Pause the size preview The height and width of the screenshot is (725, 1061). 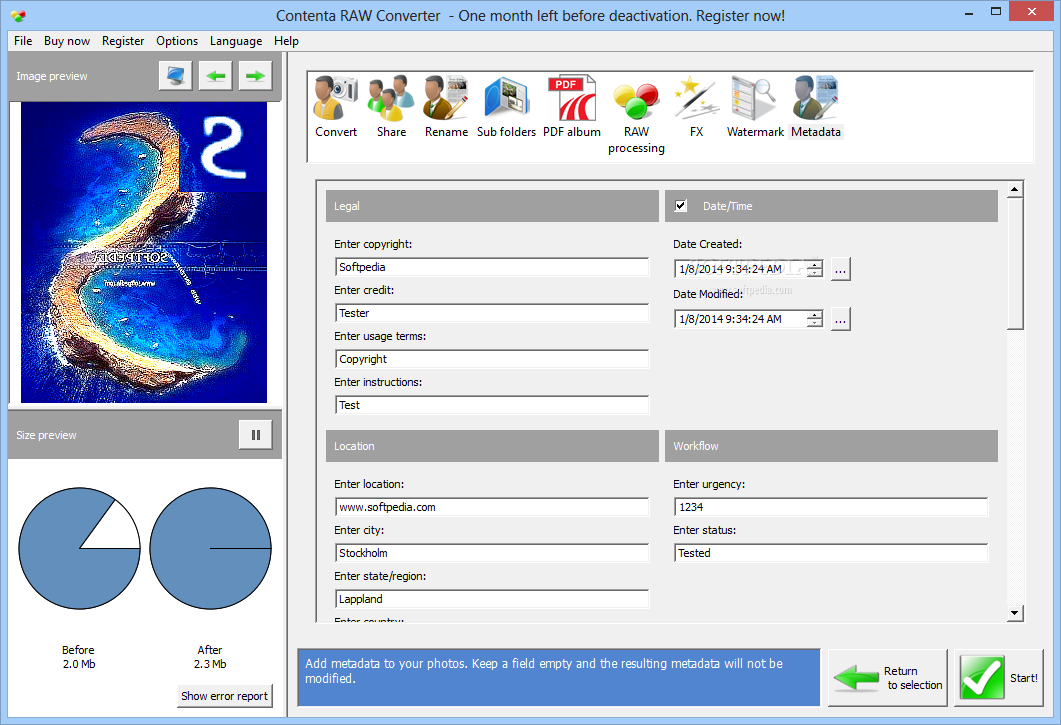256,435
